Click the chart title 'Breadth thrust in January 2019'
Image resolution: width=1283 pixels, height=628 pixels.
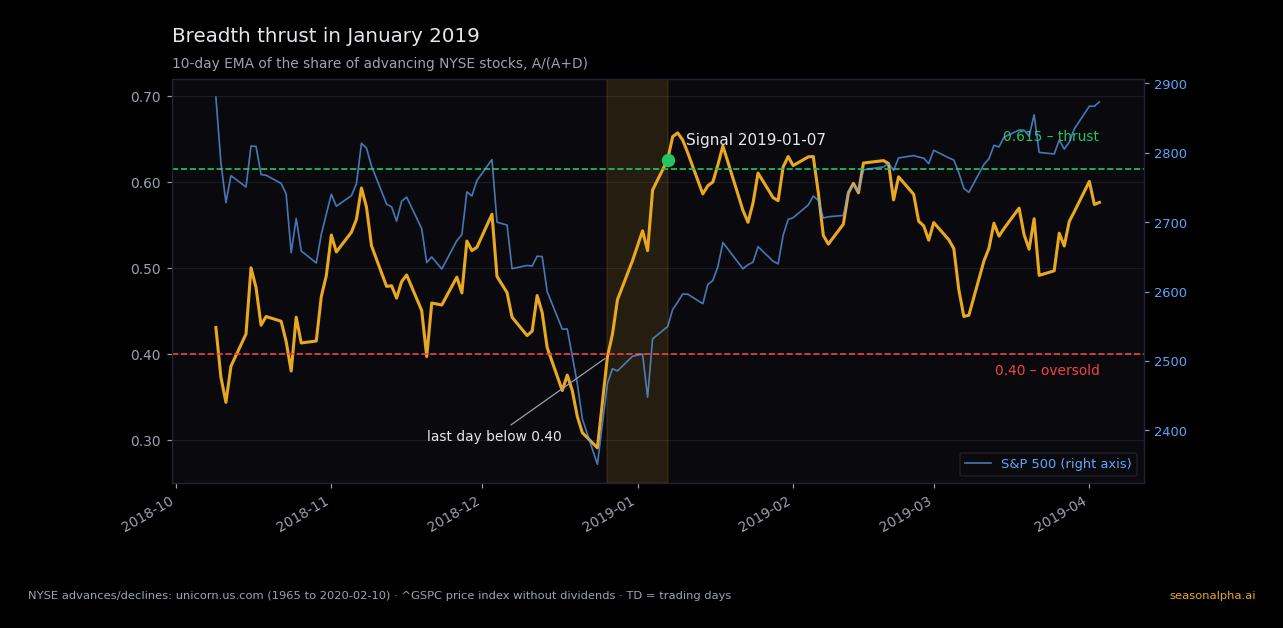(326, 36)
